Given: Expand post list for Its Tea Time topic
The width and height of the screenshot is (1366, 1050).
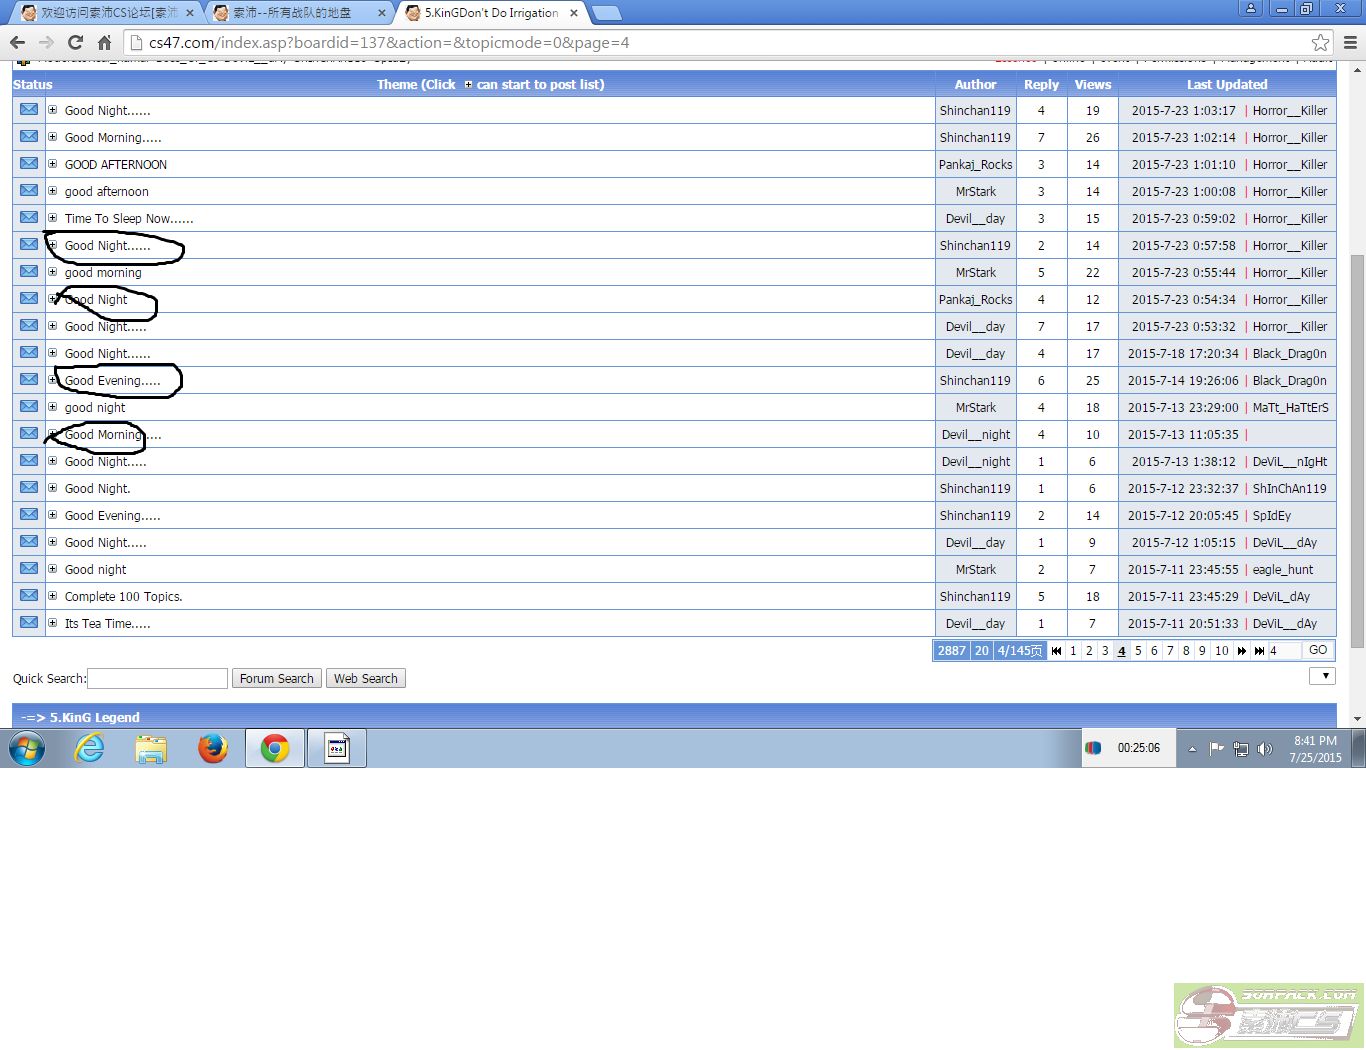Looking at the screenshot, I should (53, 623).
